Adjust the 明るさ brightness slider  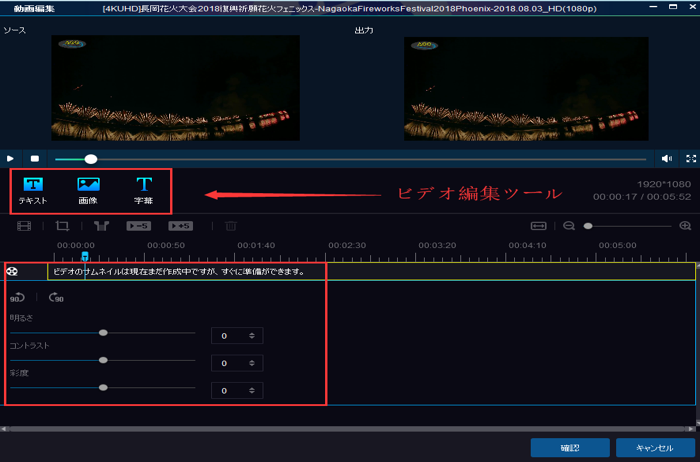coord(103,333)
